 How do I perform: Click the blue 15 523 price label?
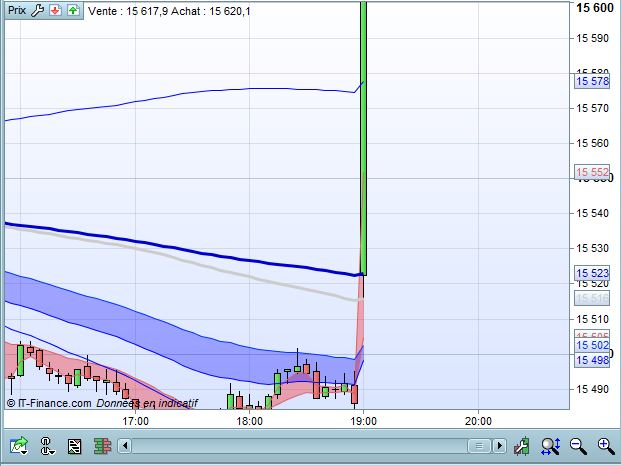coord(592,273)
